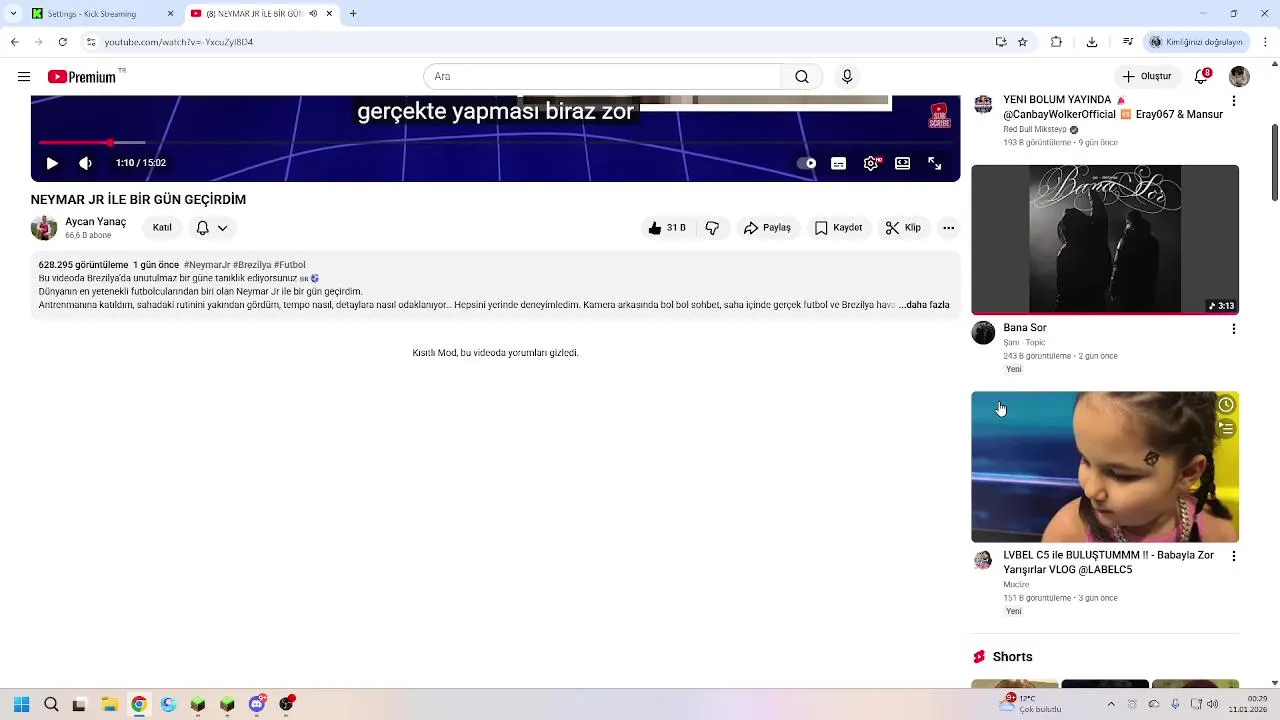The image size is (1280, 720).
Task: Open Windows Start menu
Action: pos(22,704)
